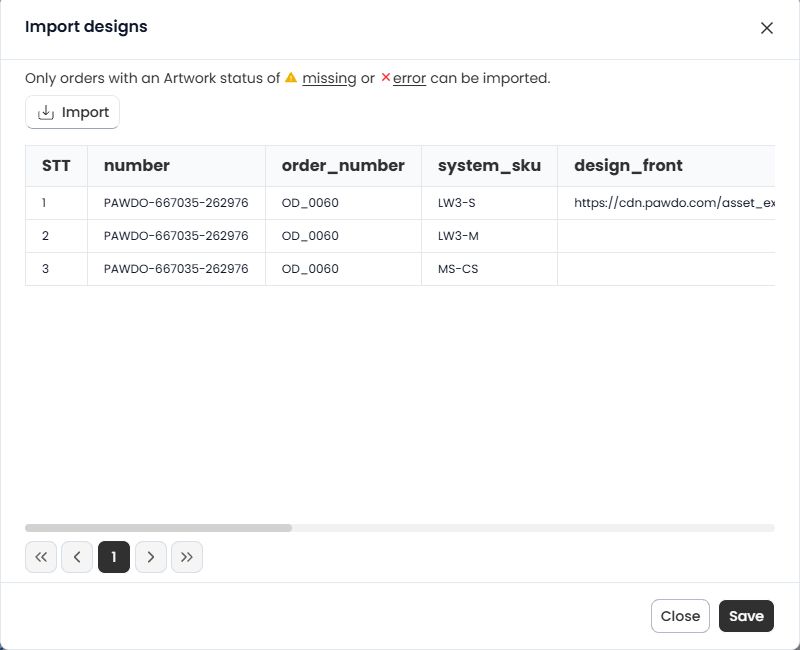Click the underlined 'missing' status link
The width and height of the screenshot is (800, 650).
pos(329,78)
